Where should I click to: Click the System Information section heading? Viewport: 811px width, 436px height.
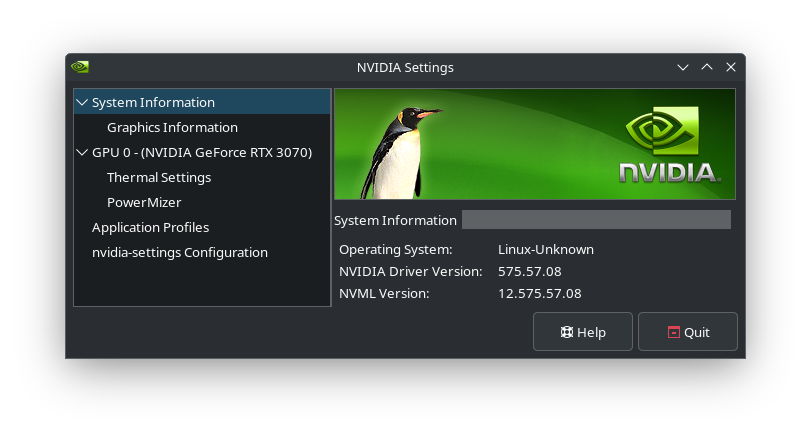(395, 220)
